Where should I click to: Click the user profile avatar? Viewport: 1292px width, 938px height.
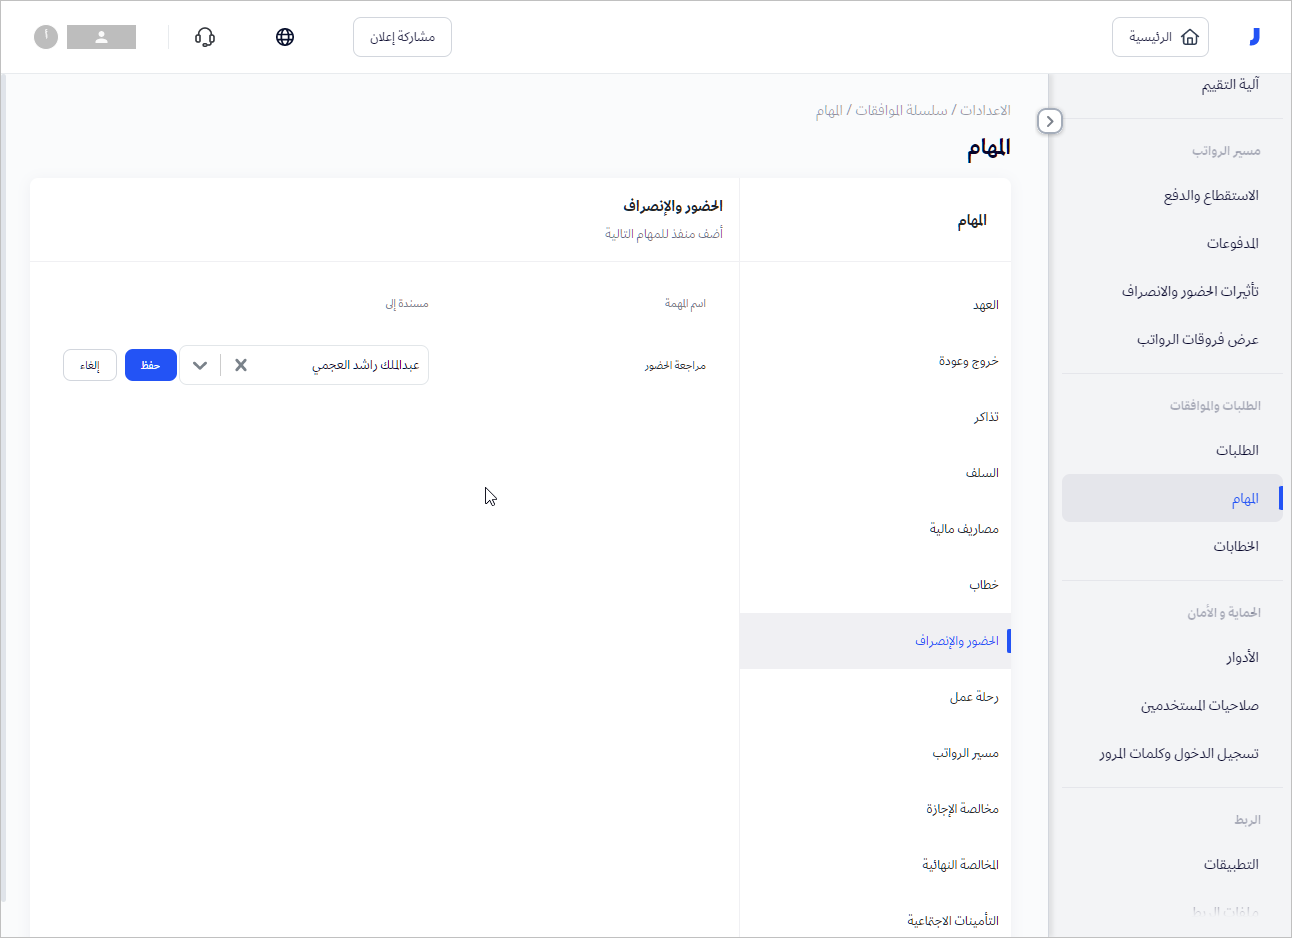click(x=101, y=37)
